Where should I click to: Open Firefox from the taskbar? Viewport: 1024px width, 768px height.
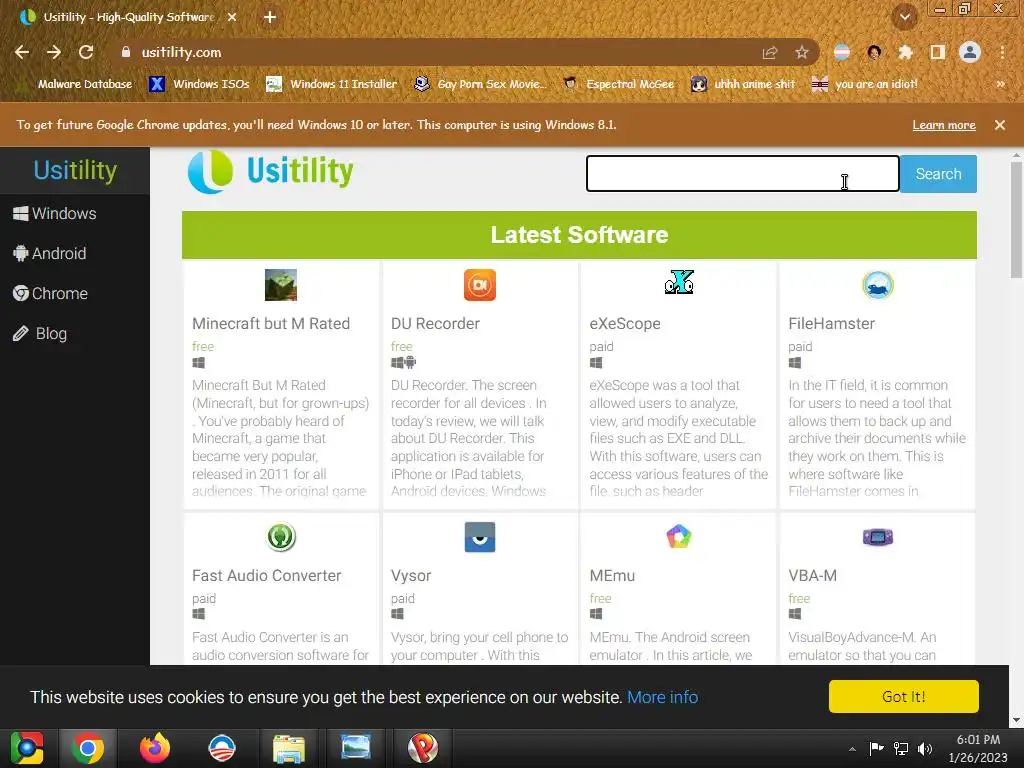click(x=155, y=748)
